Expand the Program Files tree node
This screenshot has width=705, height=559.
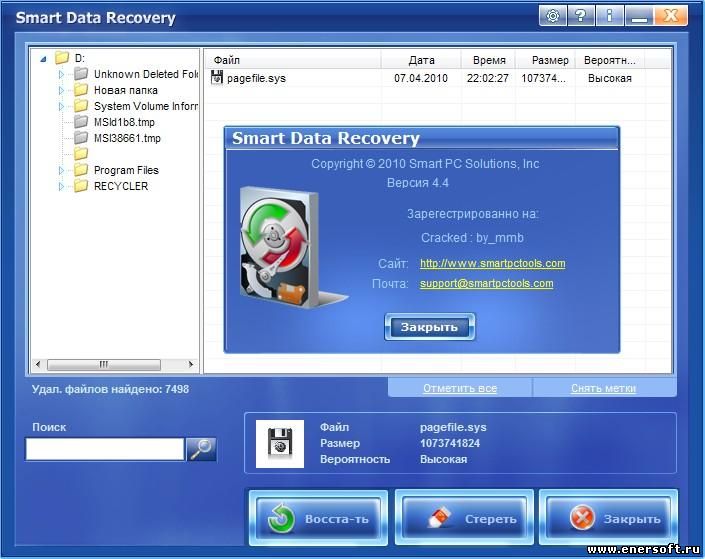point(61,170)
